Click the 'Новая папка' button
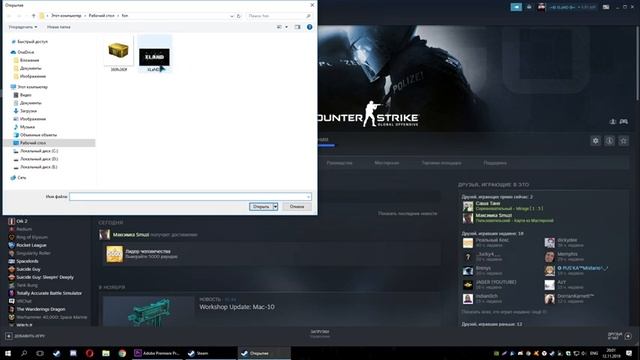Image resolution: width=640 pixels, height=360 pixels. click(58, 27)
